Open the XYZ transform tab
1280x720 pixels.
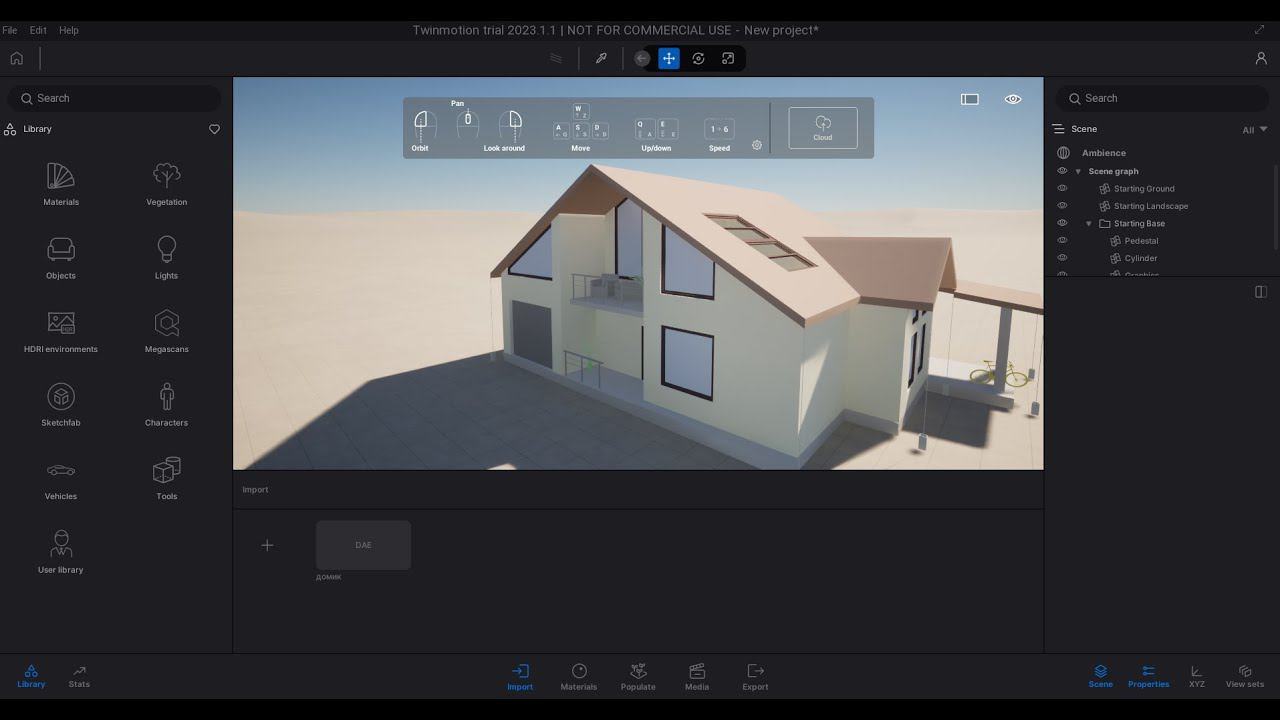pyautogui.click(x=1197, y=676)
